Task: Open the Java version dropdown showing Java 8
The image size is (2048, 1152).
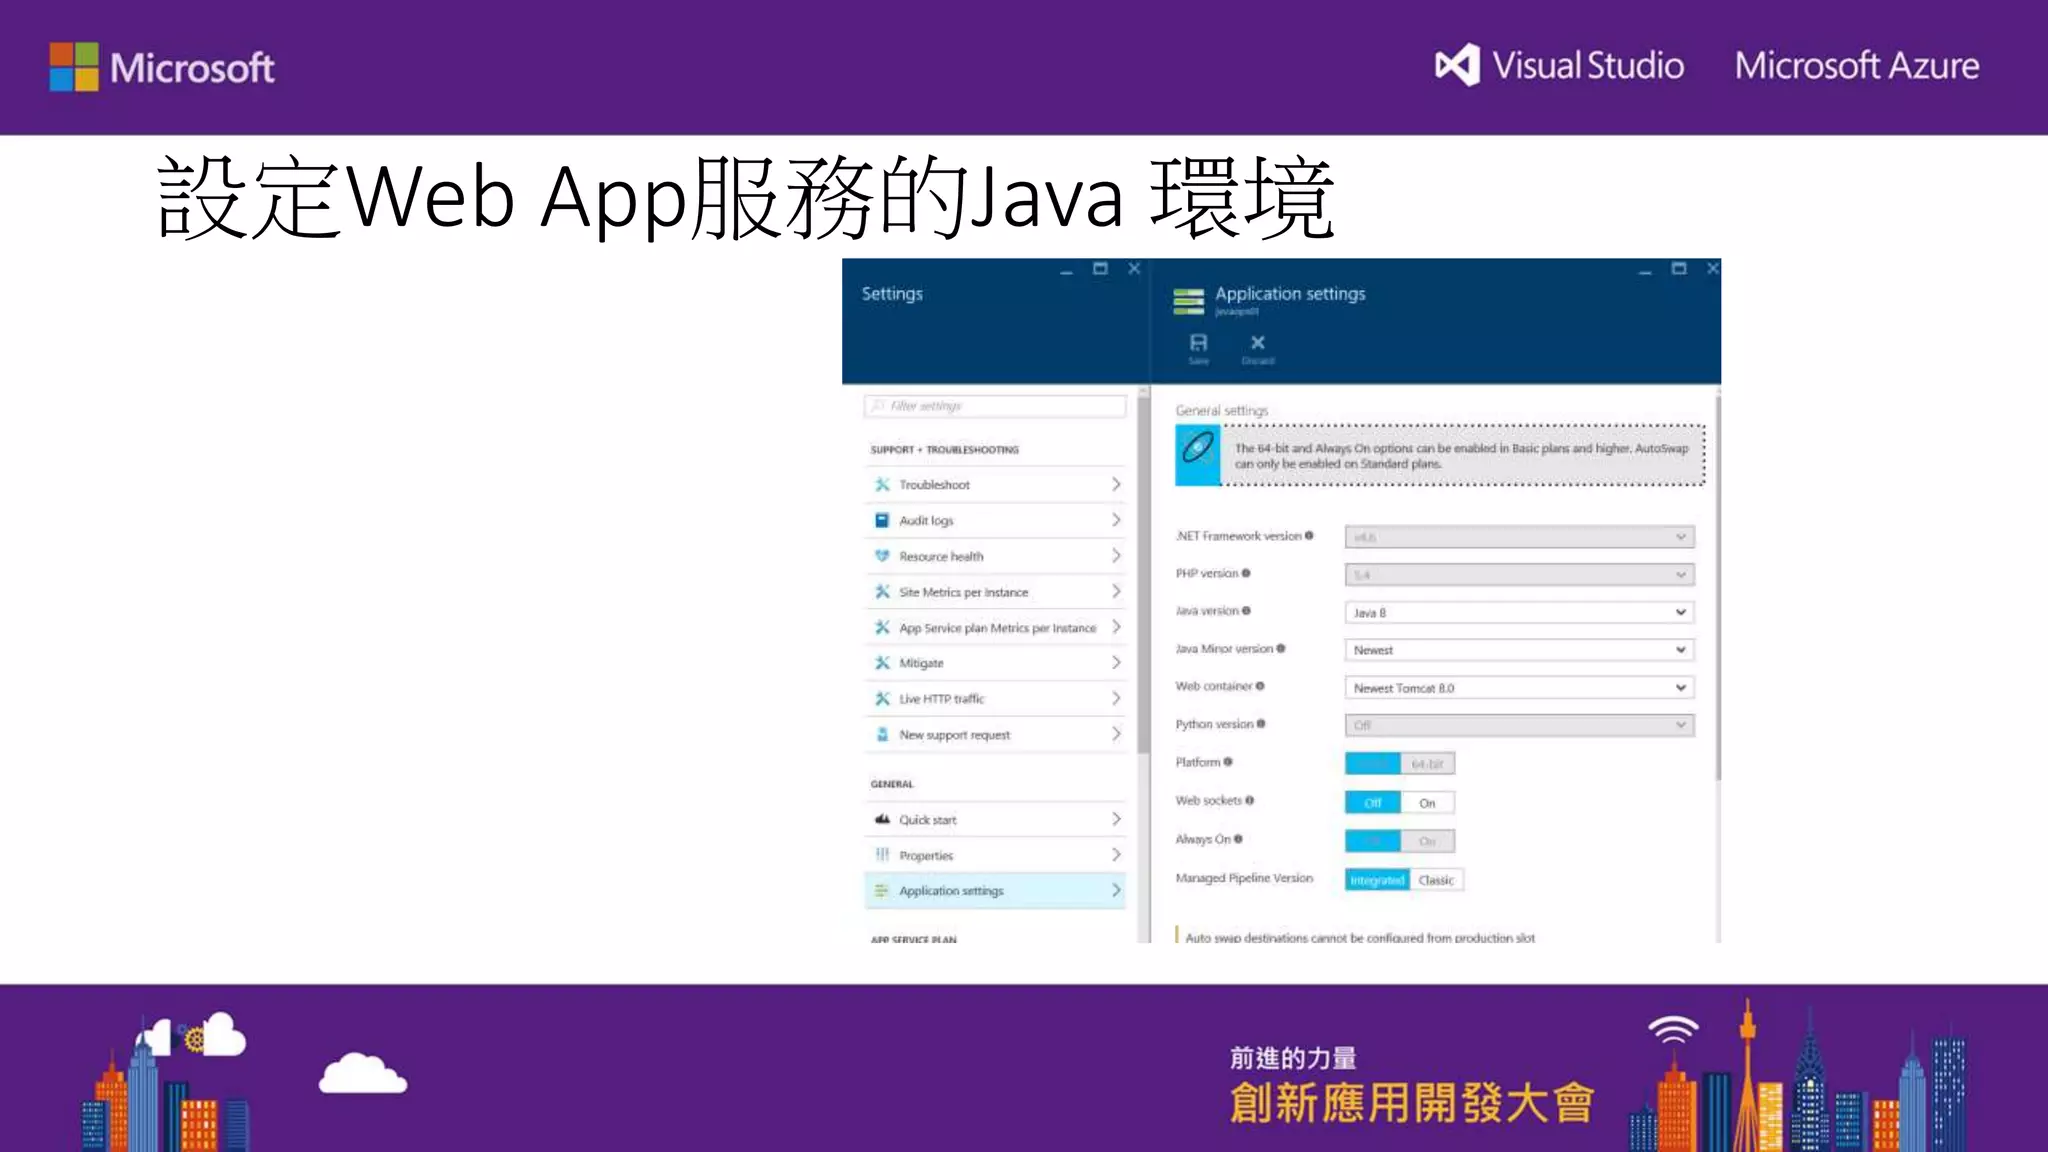Action: tap(1519, 612)
